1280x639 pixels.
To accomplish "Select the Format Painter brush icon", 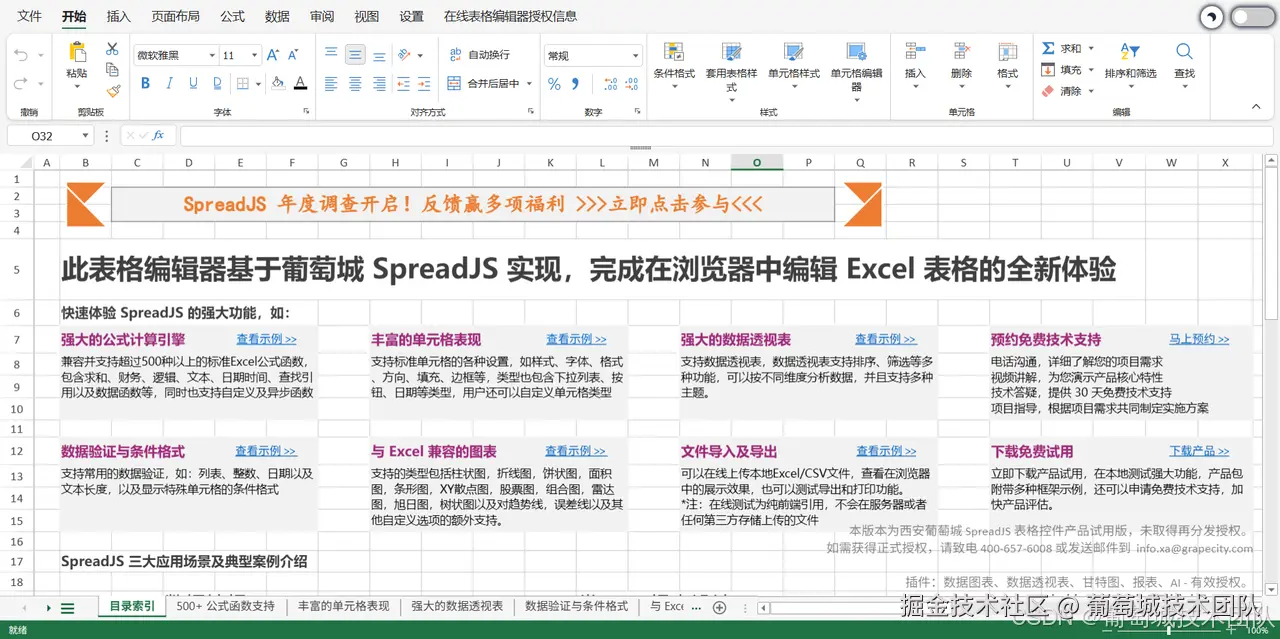I will tap(112, 91).
